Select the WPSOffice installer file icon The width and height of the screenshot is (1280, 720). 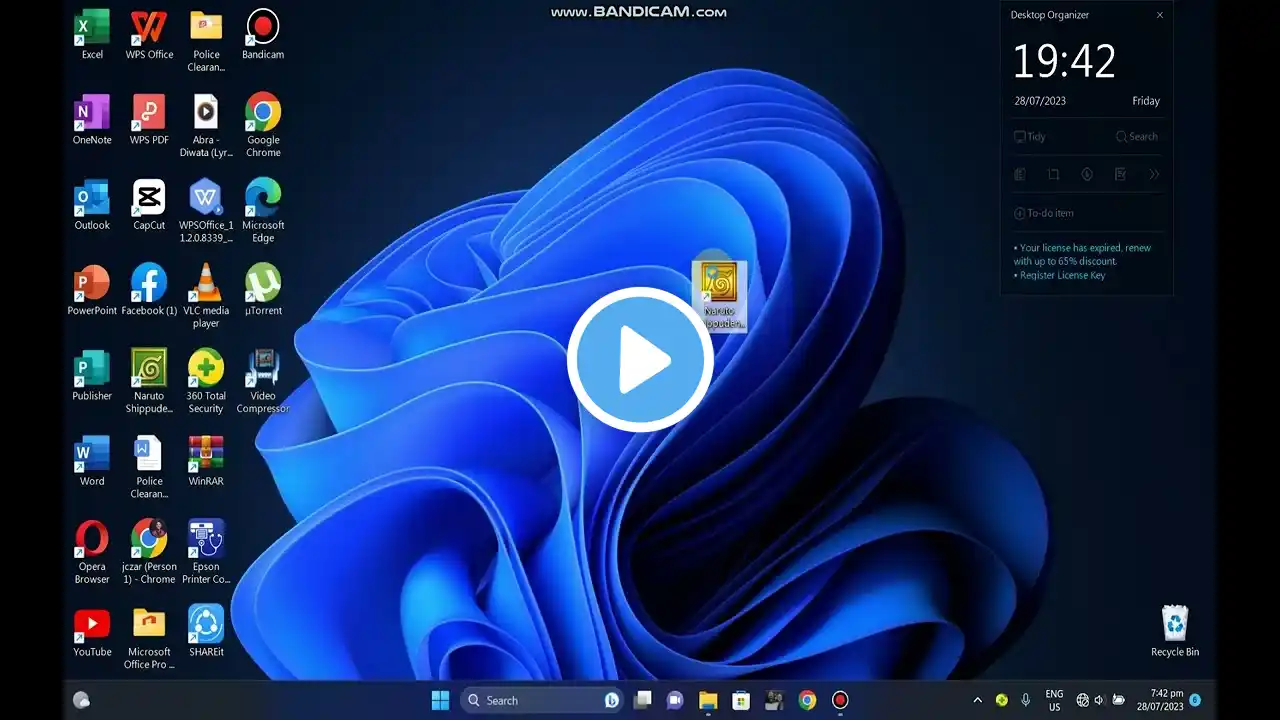tap(206, 211)
